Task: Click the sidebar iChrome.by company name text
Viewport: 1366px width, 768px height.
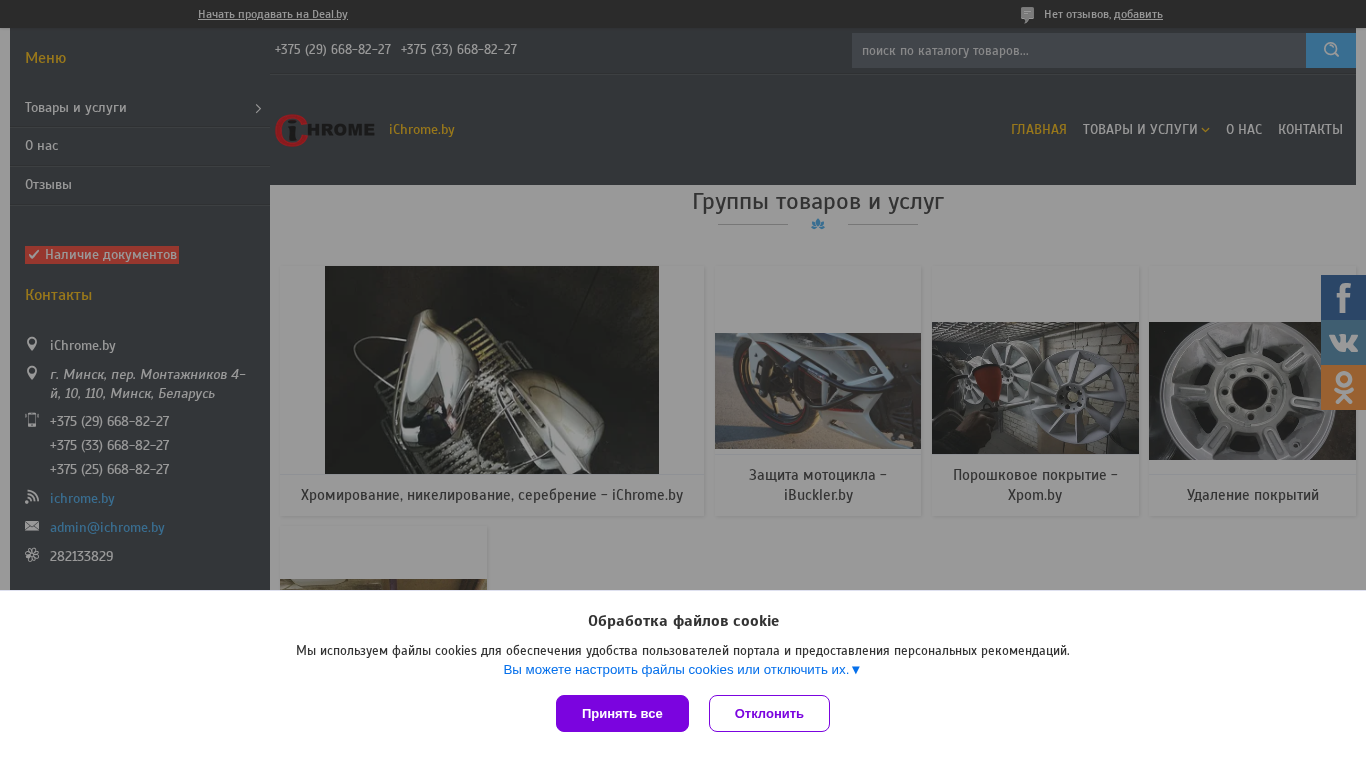Action: [x=83, y=346]
